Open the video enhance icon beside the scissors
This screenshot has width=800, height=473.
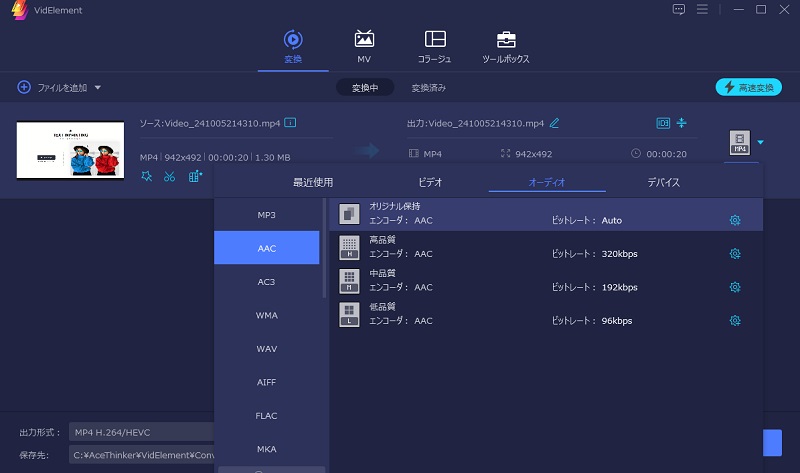tap(195, 177)
